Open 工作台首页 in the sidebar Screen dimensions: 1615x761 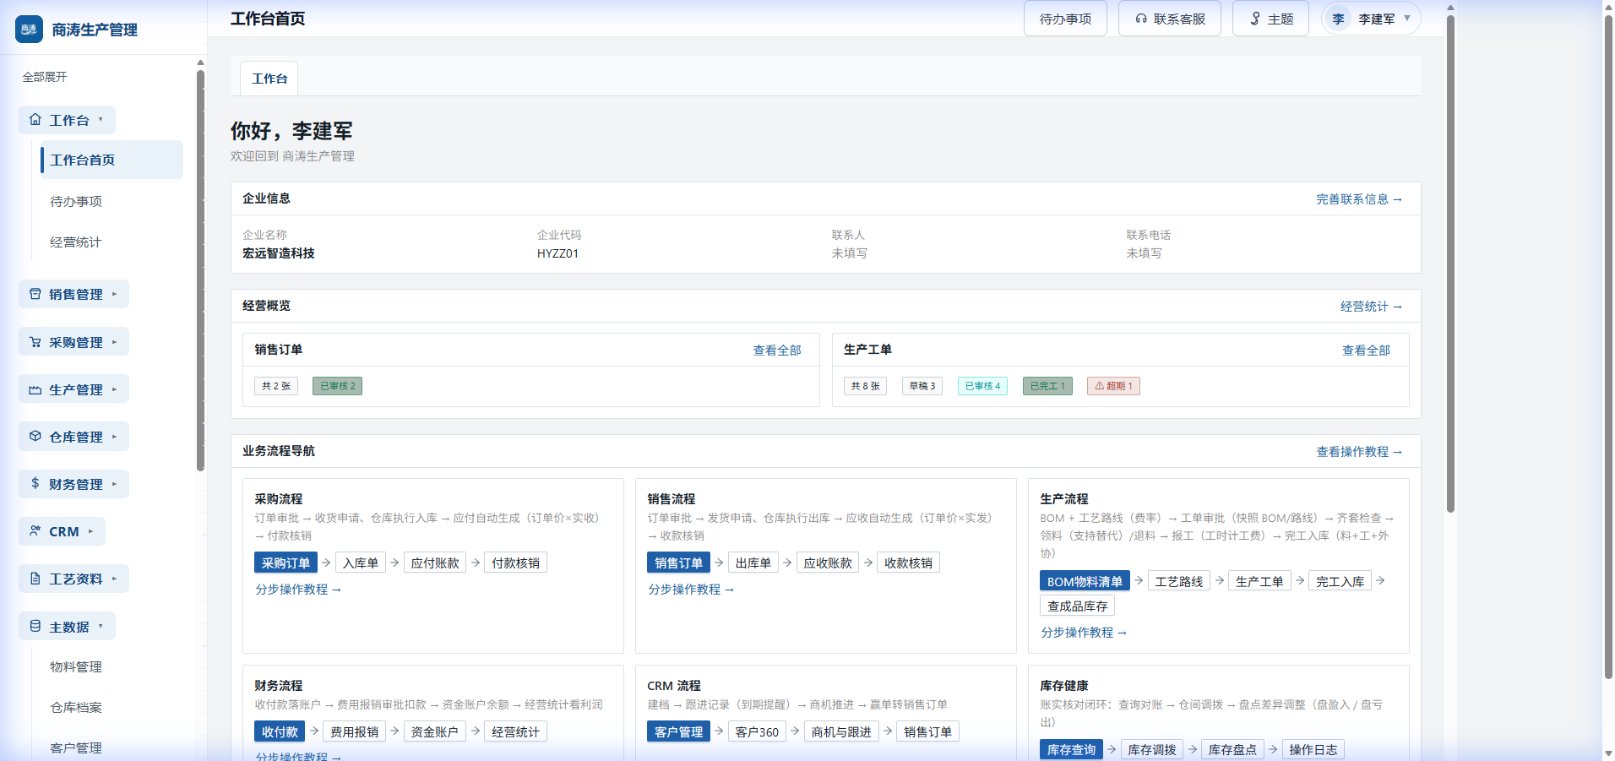tap(111, 160)
